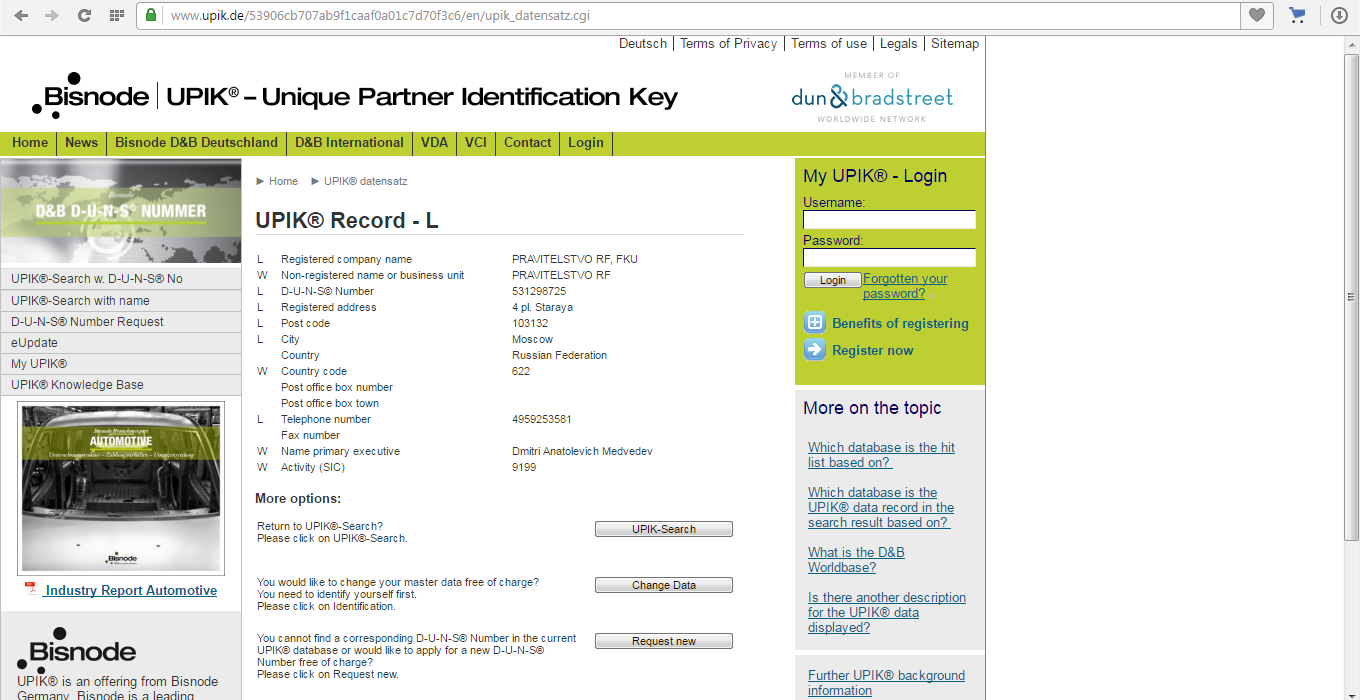Open the Login nav tab
Screen dimensions: 1360x700
pyautogui.click(x=585, y=142)
